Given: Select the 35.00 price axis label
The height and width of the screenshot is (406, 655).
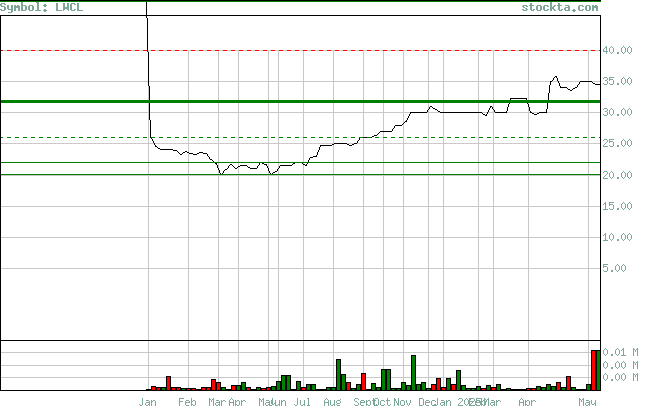Looking at the screenshot, I should click(x=617, y=81).
